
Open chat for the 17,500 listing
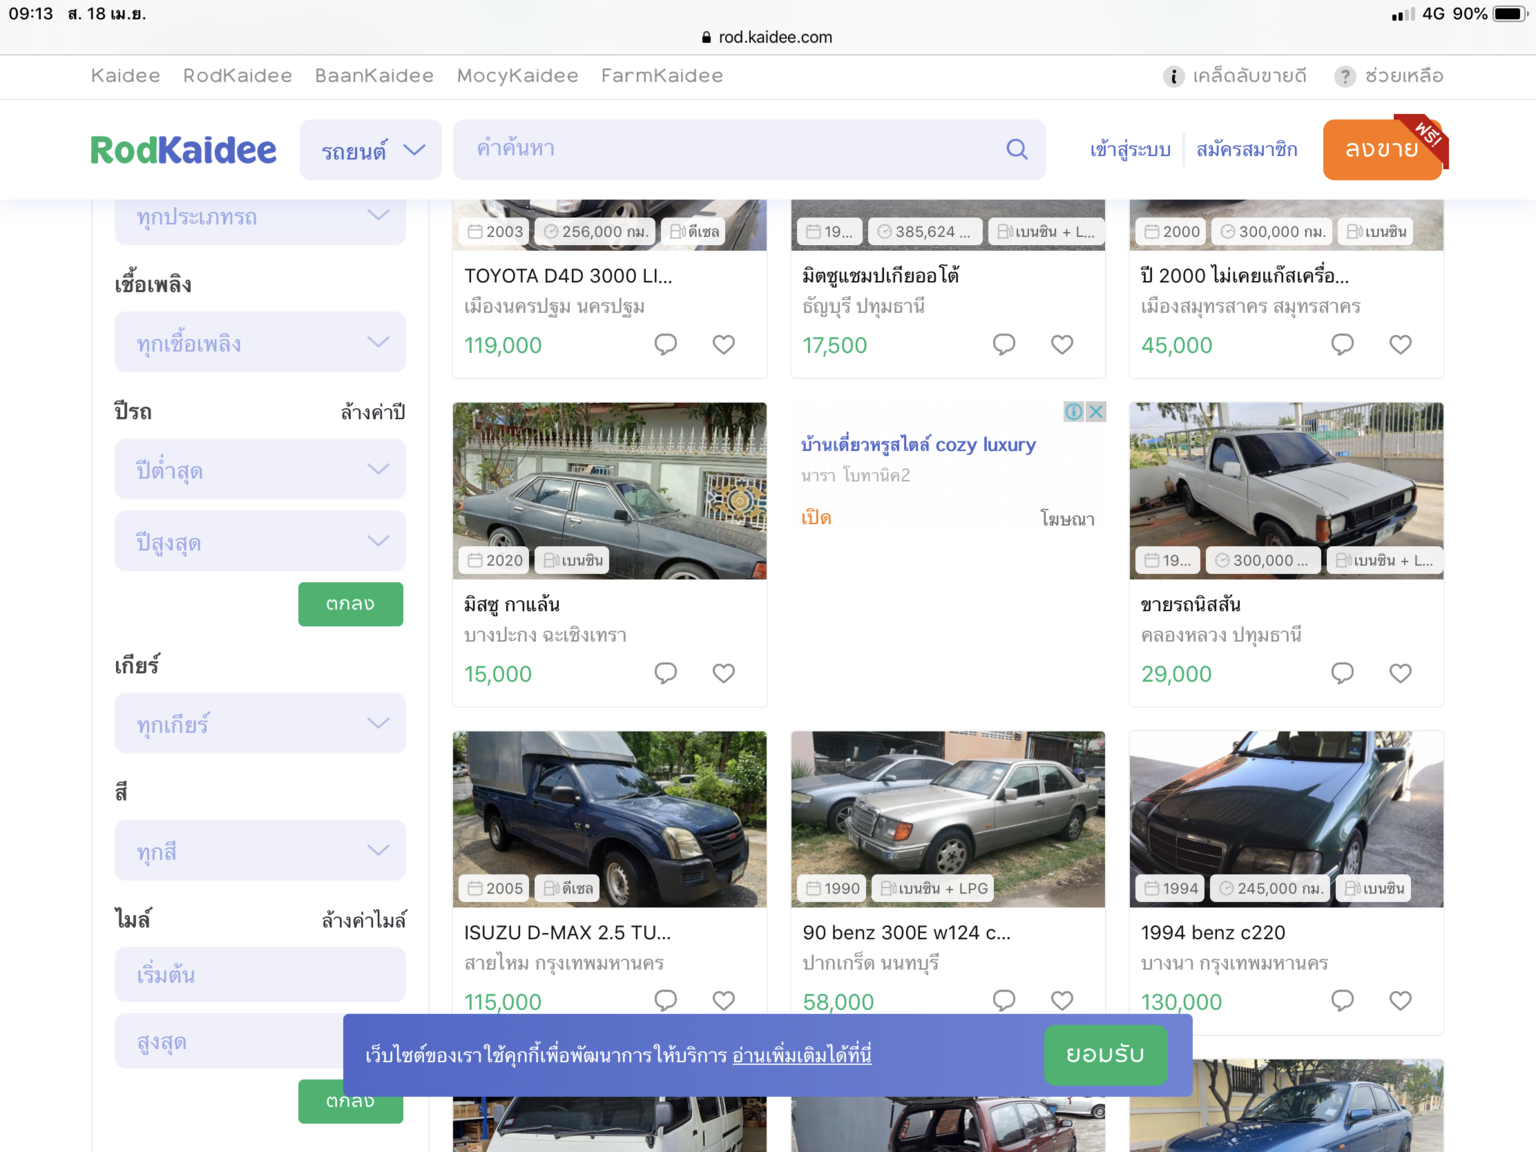tap(1004, 344)
